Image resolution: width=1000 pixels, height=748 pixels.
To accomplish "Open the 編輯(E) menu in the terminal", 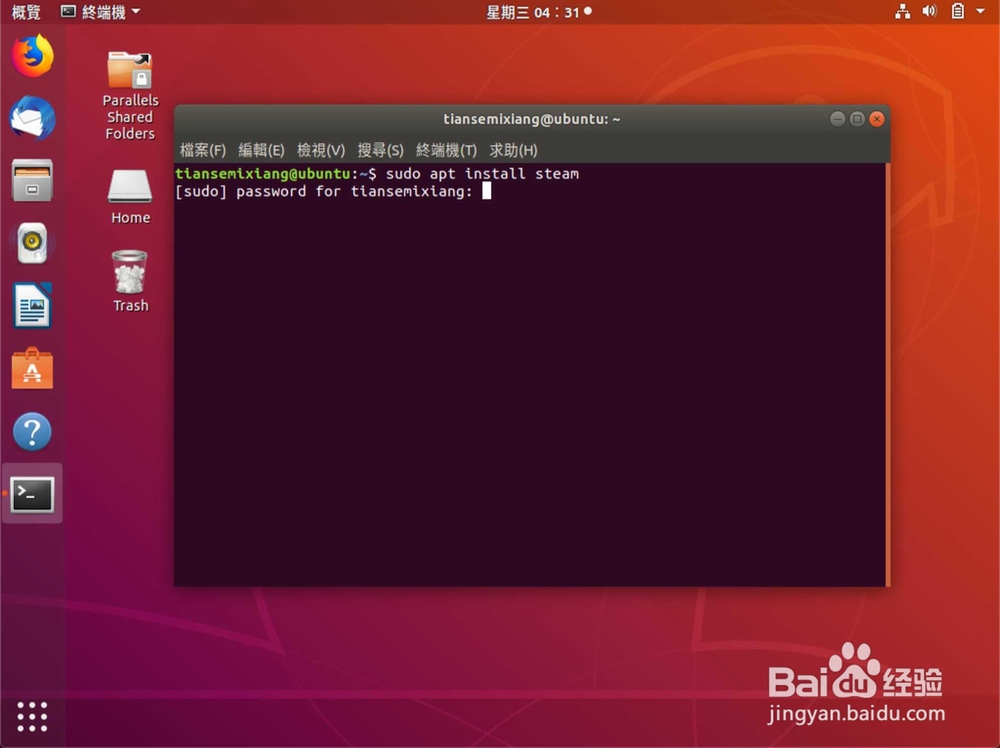I will pos(261,150).
